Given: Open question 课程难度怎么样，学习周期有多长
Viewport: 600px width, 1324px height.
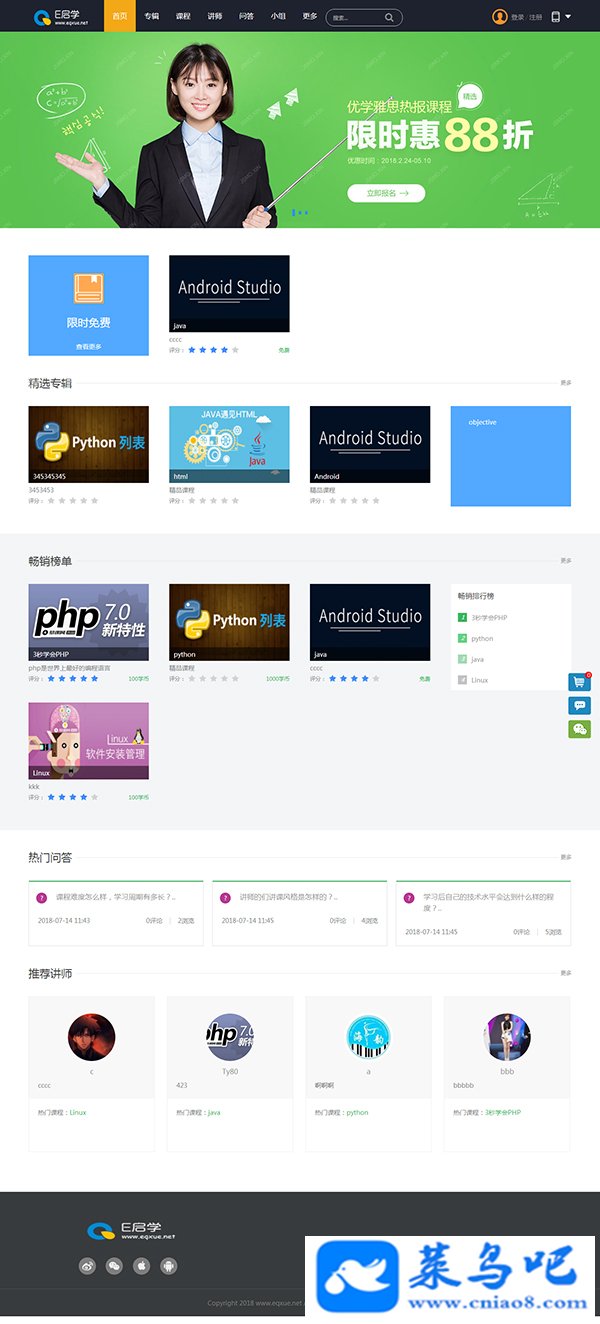Looking at the screenshot, I should pos(115,897).
